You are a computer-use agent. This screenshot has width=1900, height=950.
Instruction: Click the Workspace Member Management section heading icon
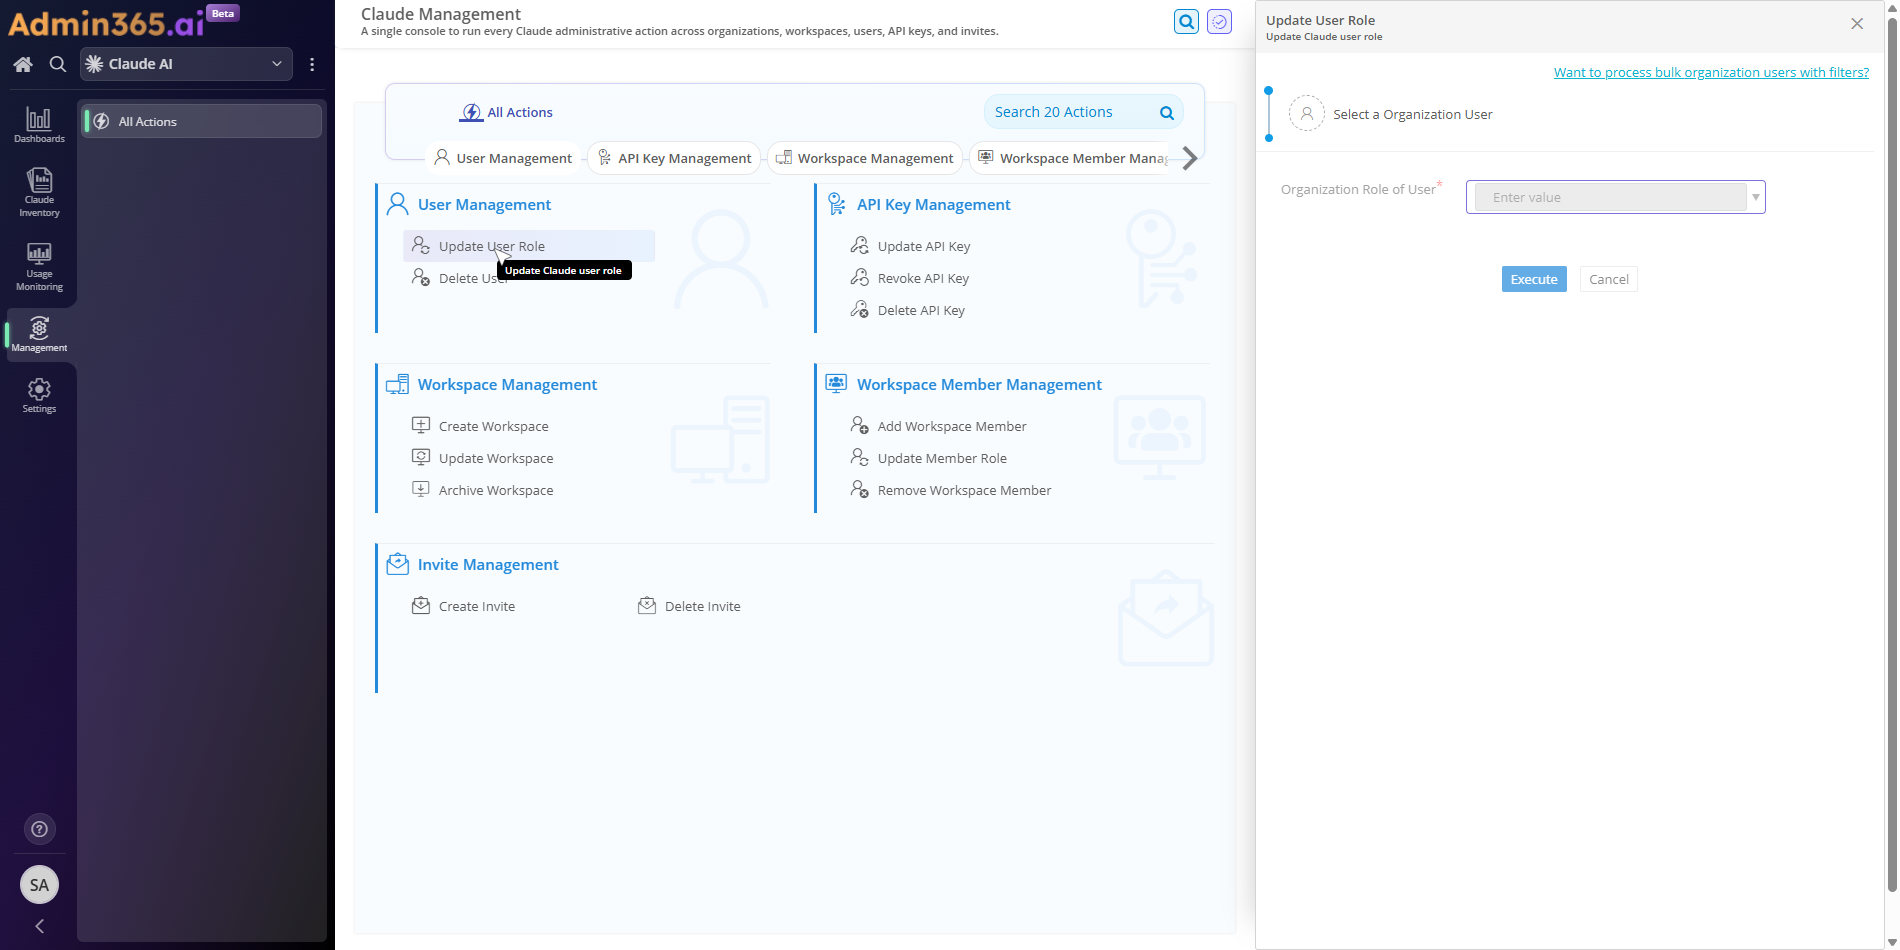point(836,383)
